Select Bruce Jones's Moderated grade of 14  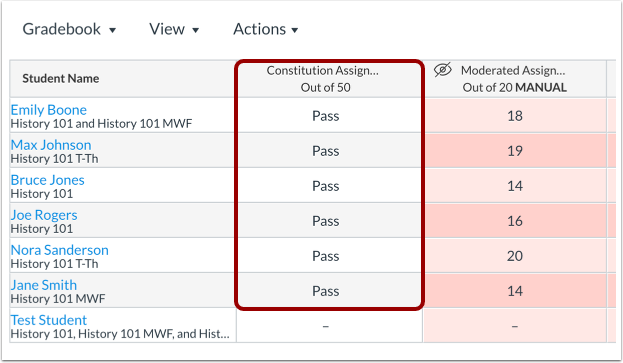515,185
